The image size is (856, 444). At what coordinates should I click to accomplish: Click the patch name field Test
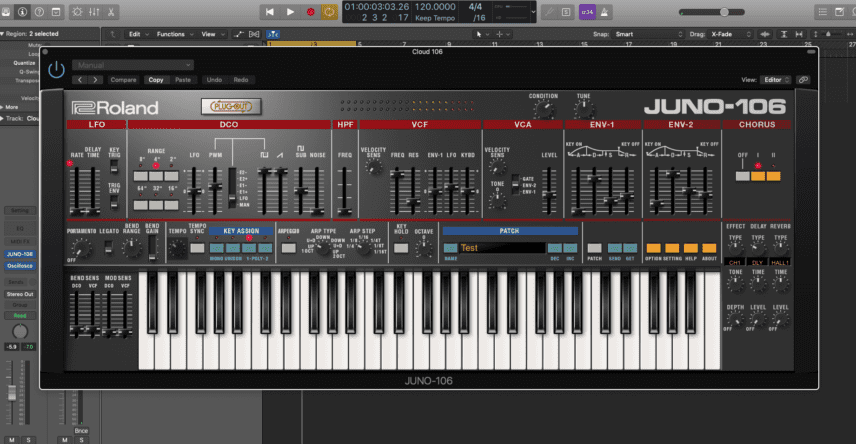click(x=502, y=248)
